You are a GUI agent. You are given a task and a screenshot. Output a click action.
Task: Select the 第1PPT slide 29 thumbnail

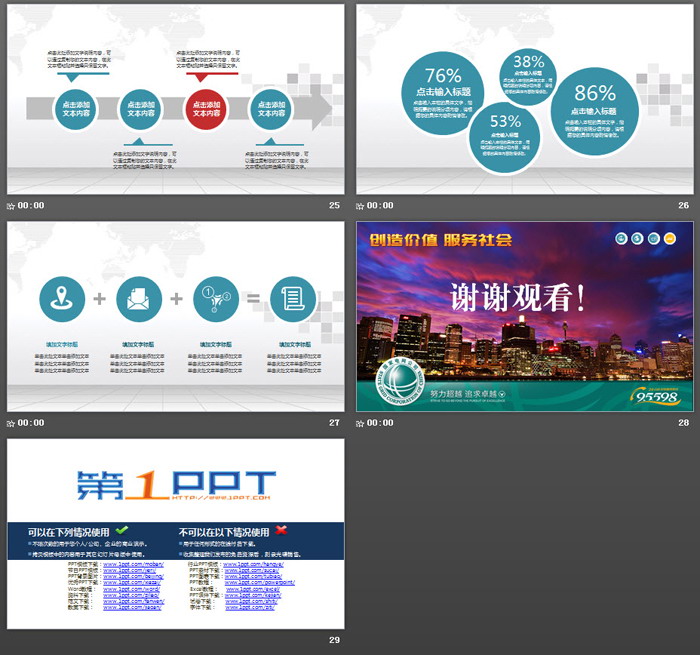(176, 534)
